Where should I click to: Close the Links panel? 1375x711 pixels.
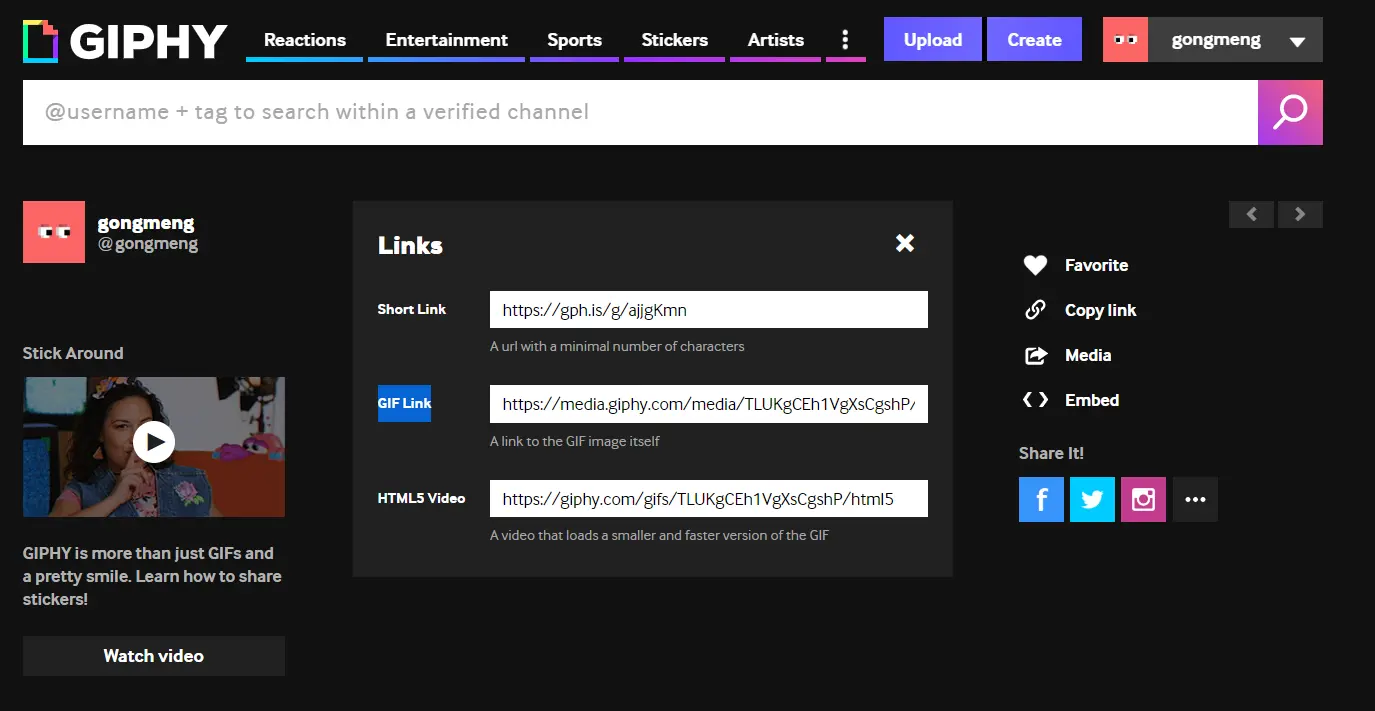pos(905,243)
